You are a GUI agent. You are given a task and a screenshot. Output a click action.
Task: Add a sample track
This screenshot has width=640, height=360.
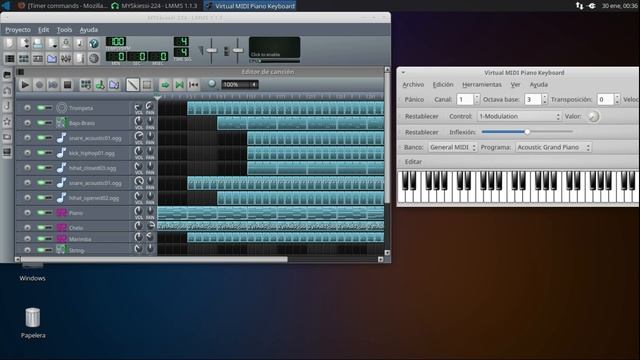pyautogui.click(x=100, y=85)
